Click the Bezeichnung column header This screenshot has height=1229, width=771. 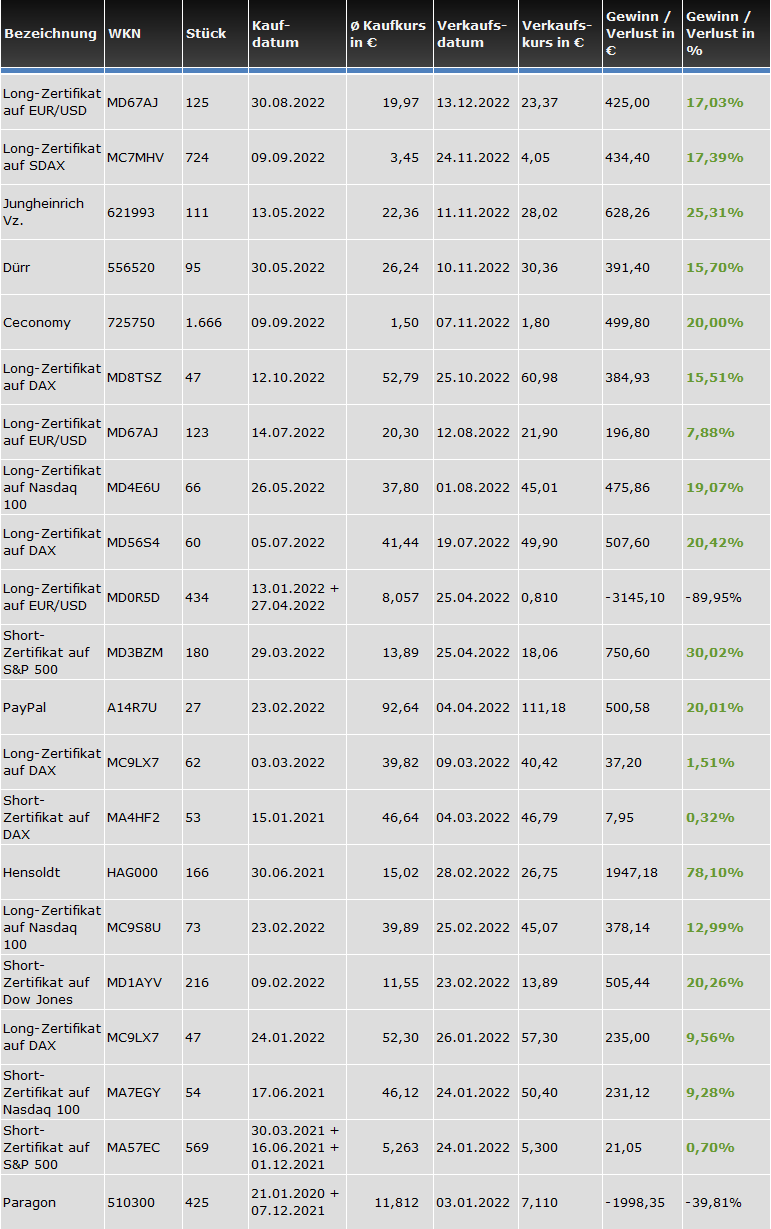coord(50,34)
